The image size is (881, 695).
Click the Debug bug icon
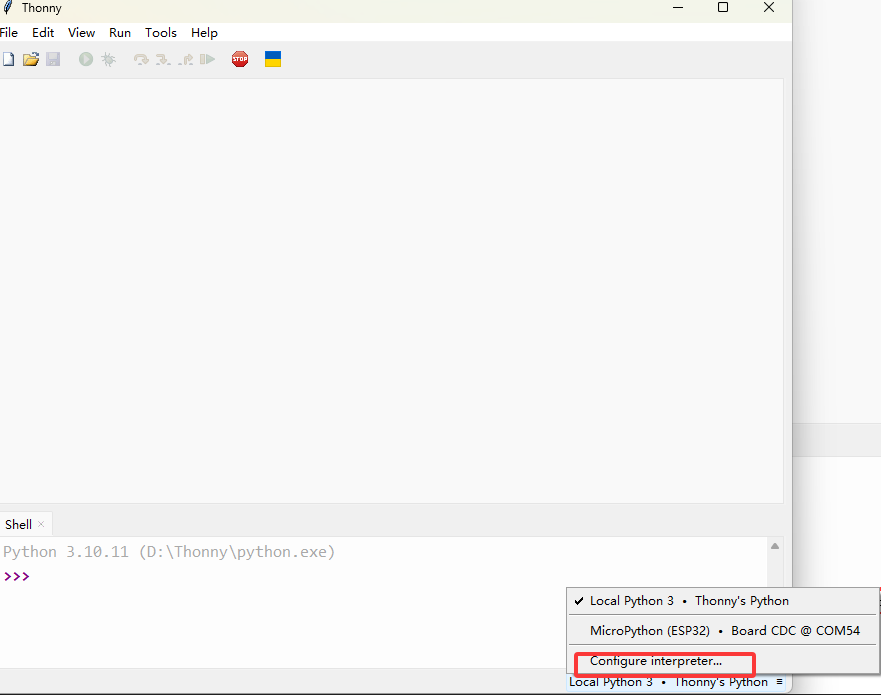pos(108,60)
